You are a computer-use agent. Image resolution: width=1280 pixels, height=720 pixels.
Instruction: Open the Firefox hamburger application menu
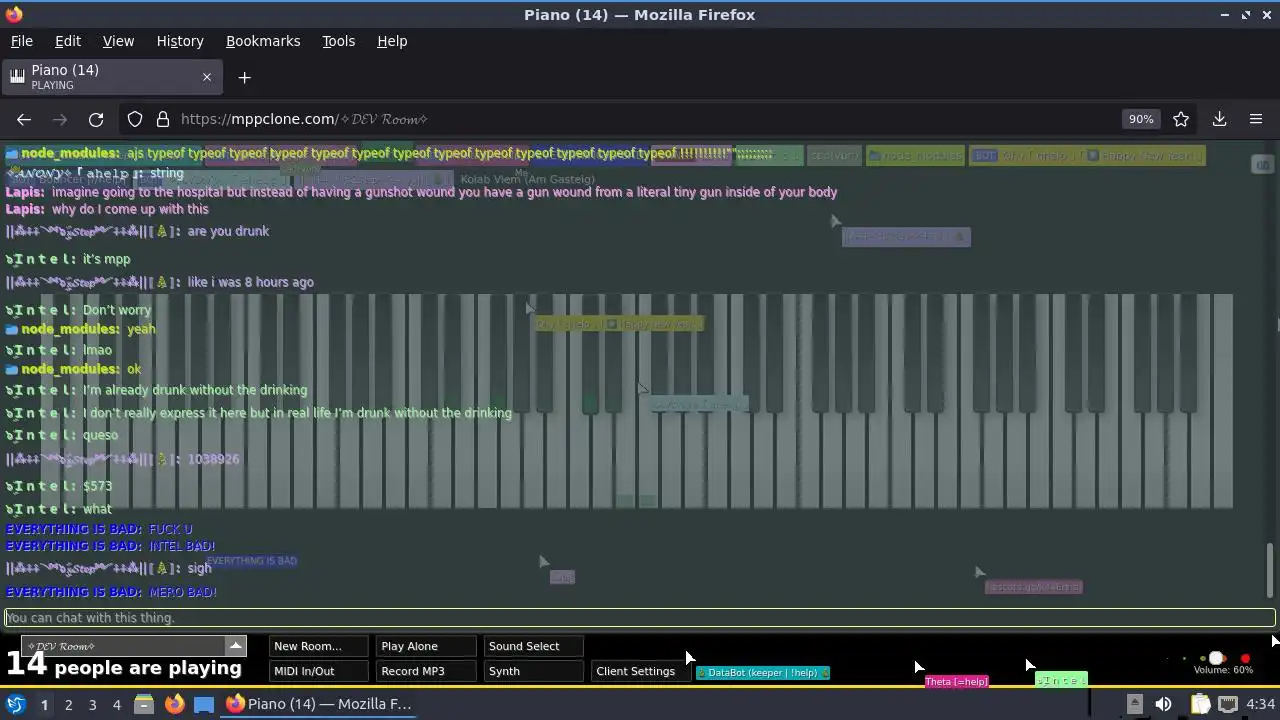1256,119
